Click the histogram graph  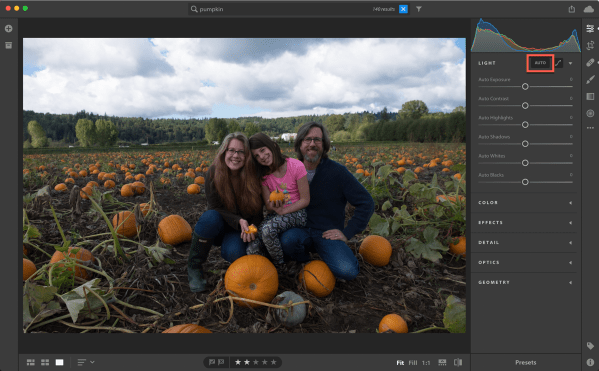click(x=526, y=35)
